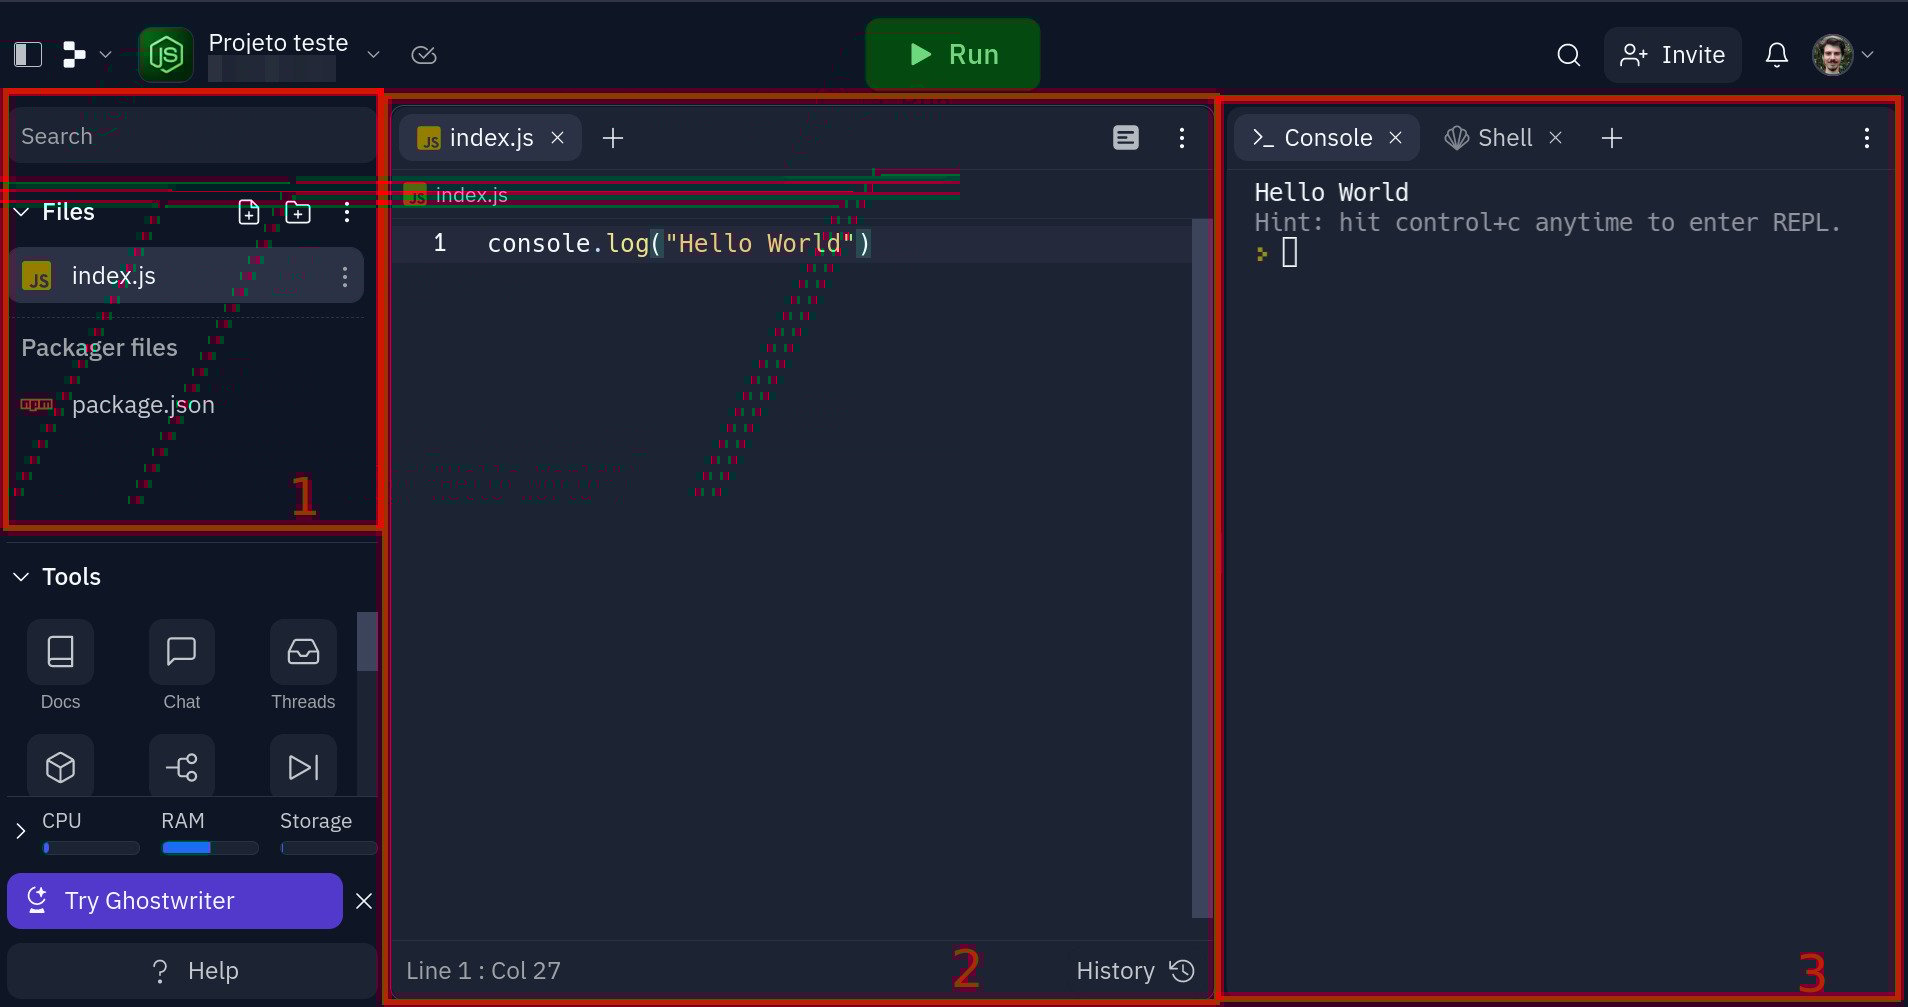This screenshot has height=1007, width=1908.
Task: Toggle the sidebar panel icon
Action: pos(28,54)
